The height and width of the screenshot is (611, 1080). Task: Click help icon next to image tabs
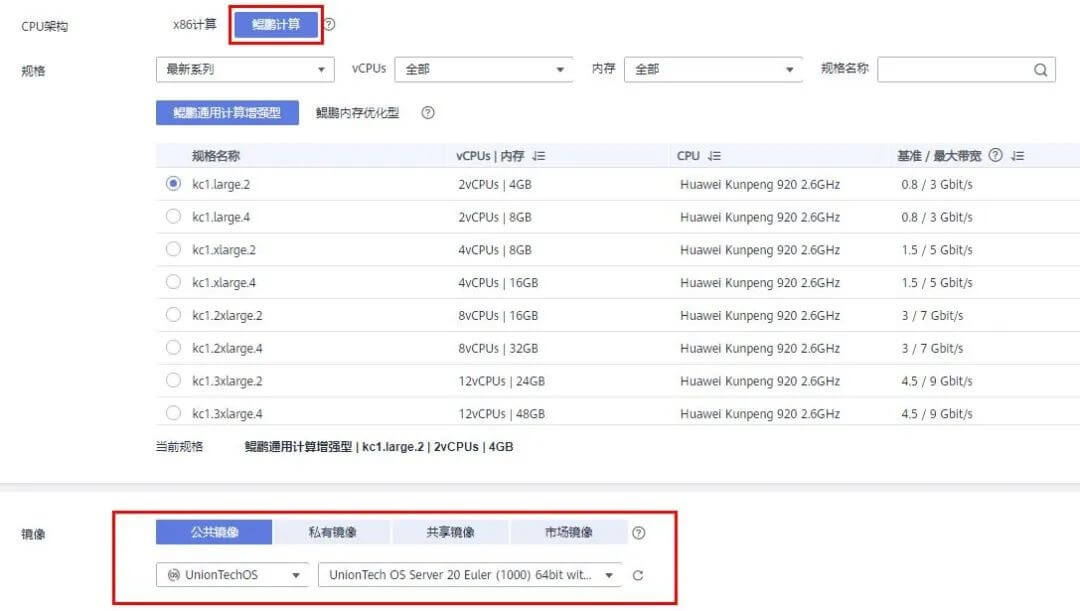(638, 532)
